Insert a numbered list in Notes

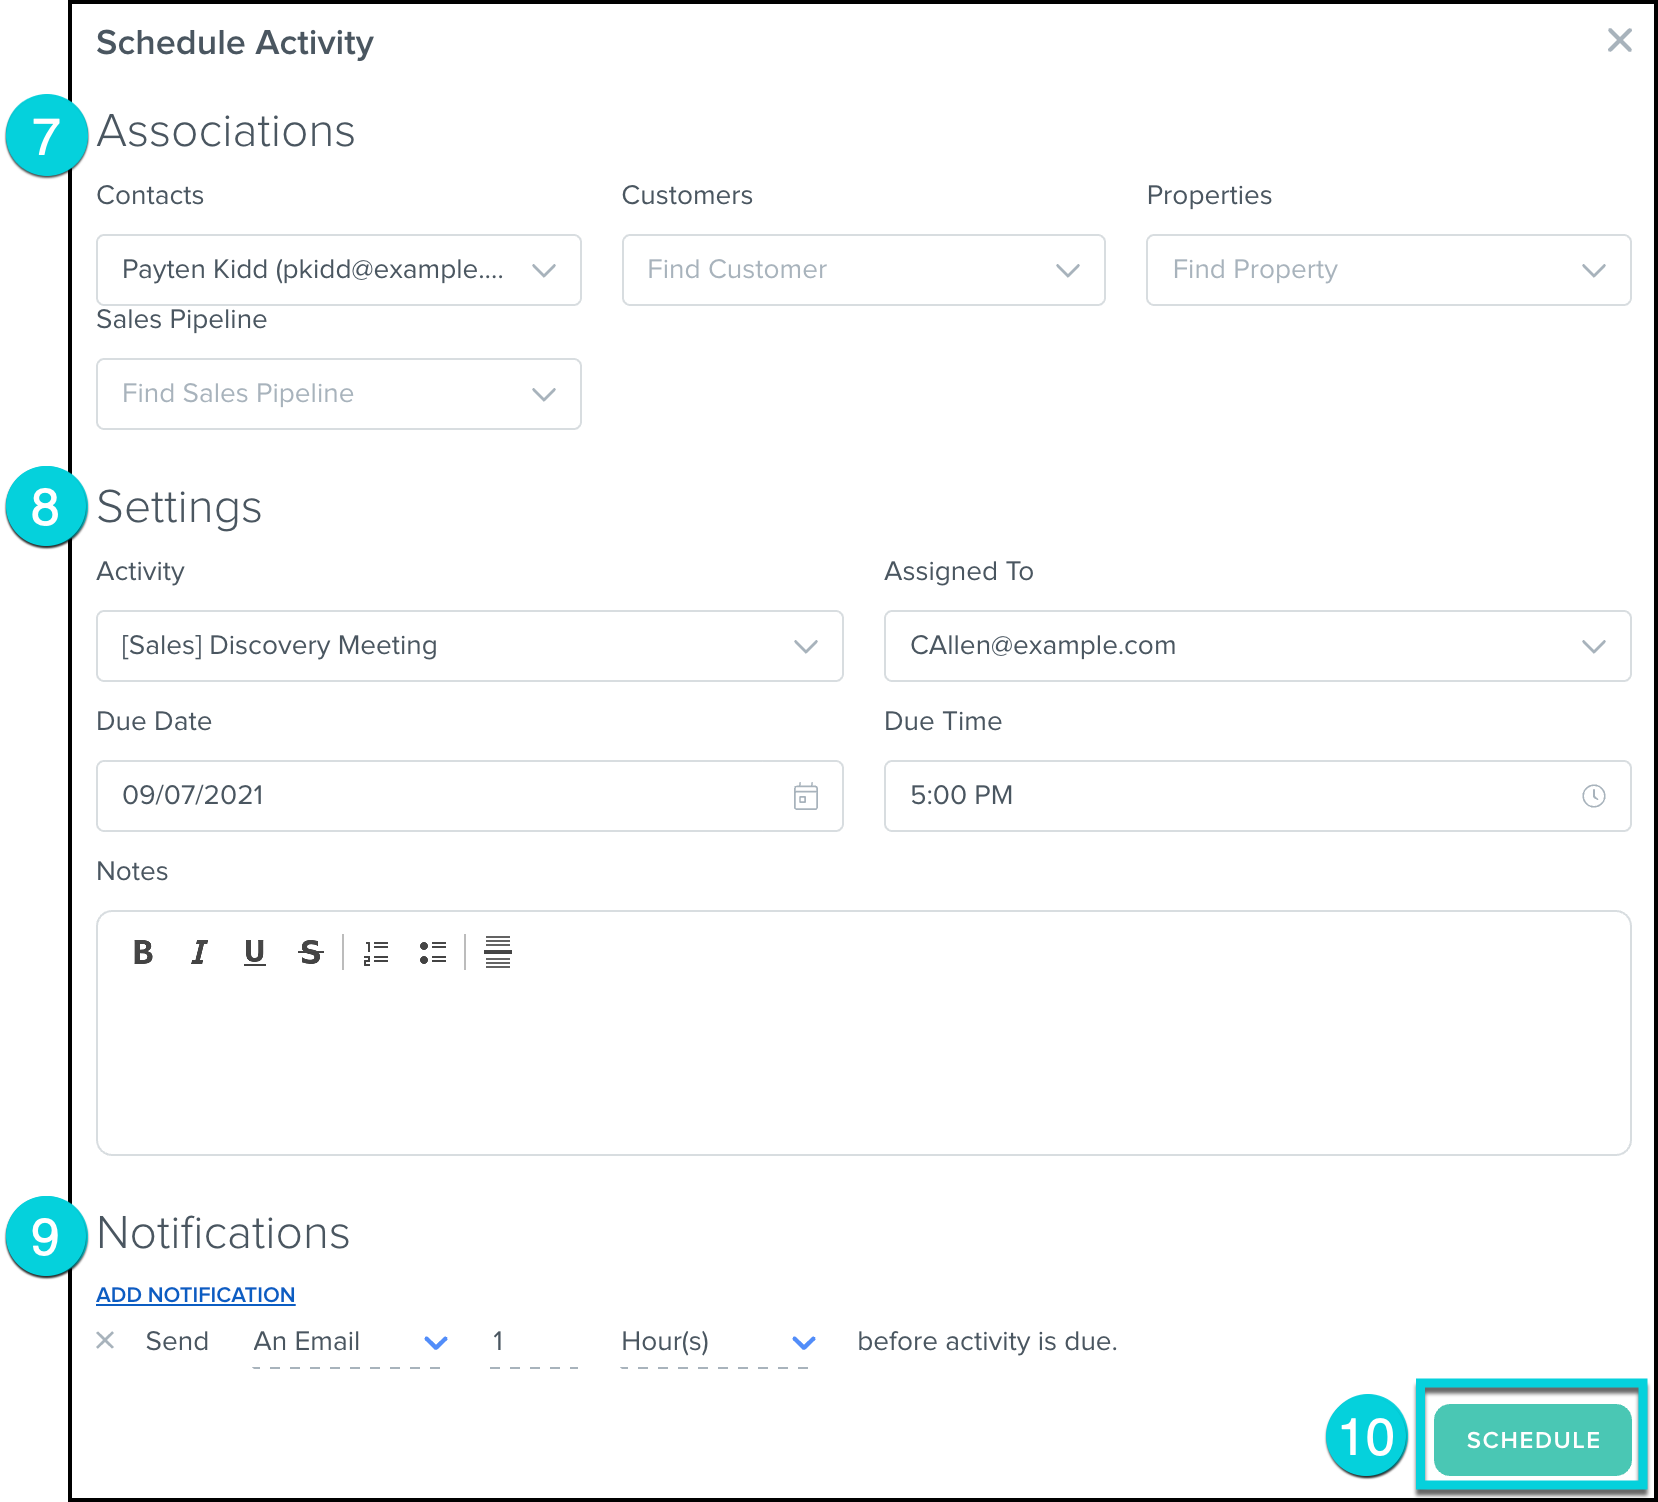(376, 952)
